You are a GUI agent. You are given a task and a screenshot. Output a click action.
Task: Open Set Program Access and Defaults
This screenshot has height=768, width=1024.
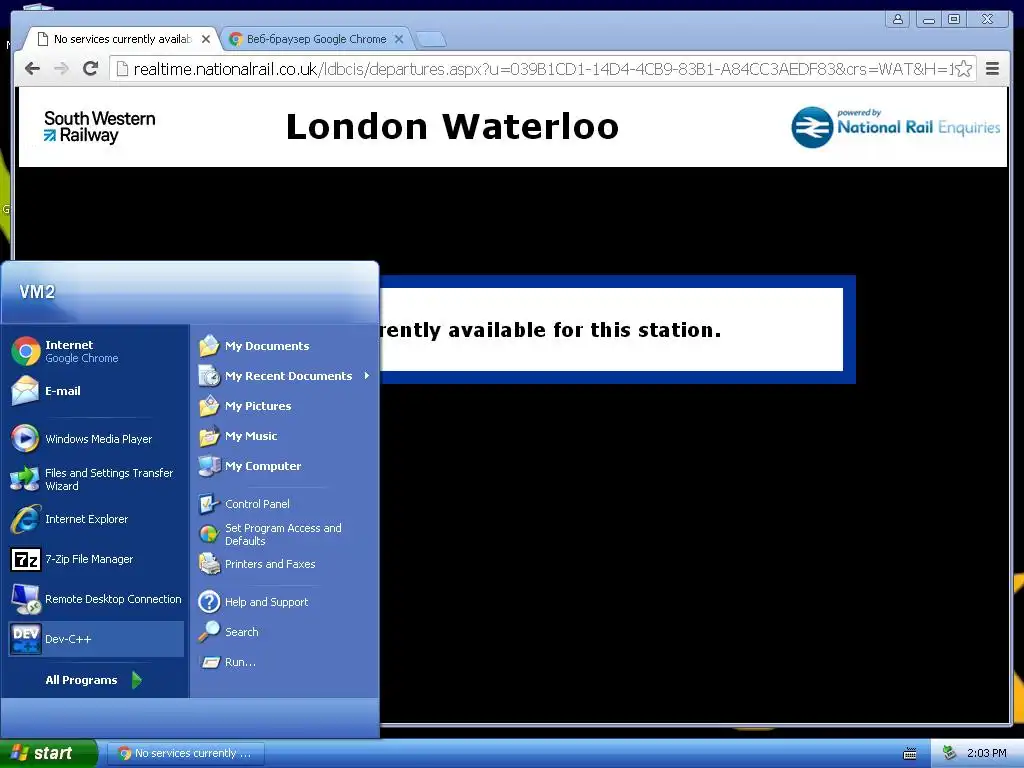pos(283,534)
